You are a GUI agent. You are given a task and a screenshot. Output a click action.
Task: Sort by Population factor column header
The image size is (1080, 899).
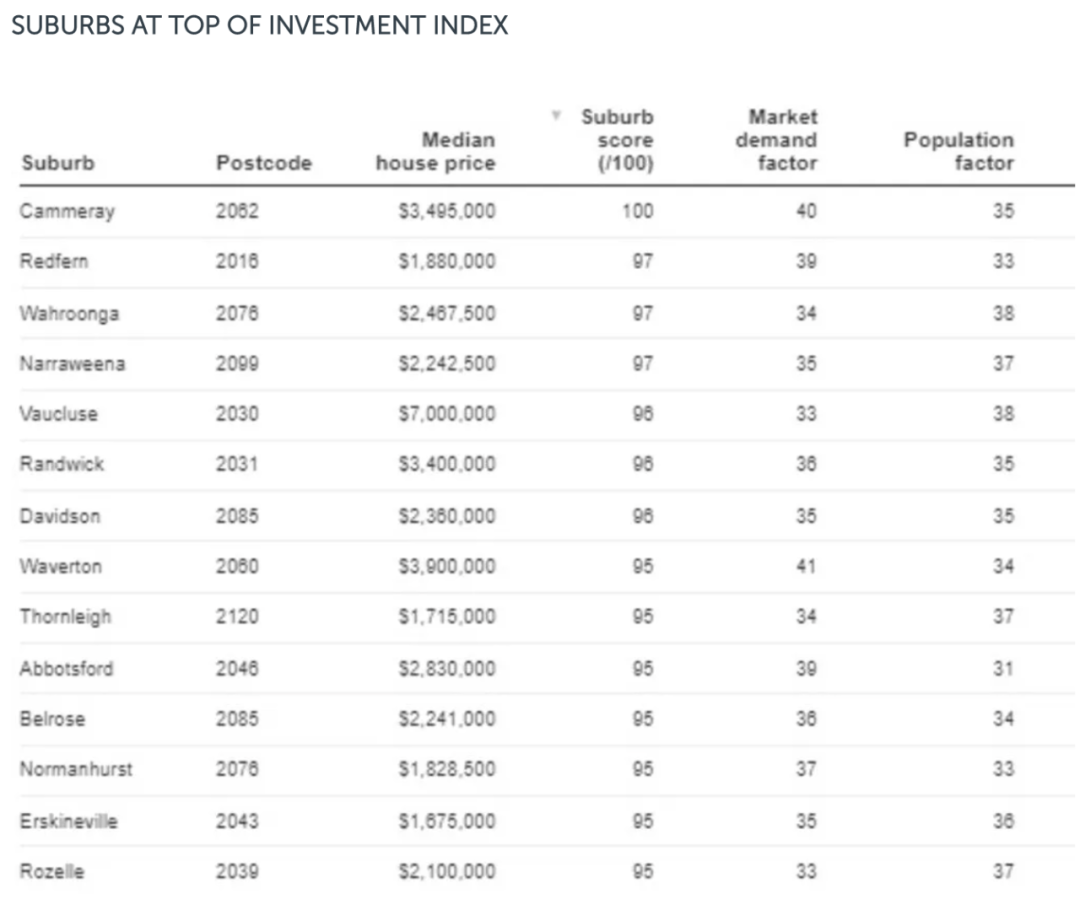(958, 151)
